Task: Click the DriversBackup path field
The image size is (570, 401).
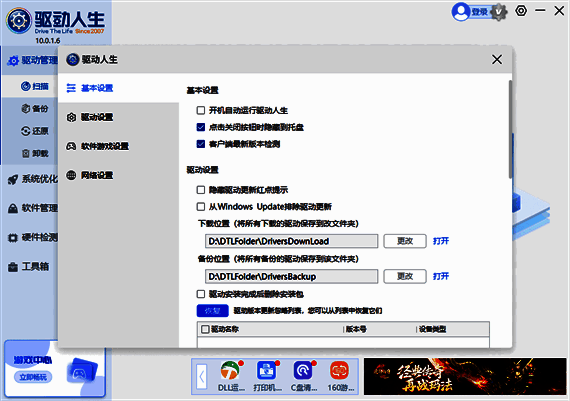Action: 292,276
